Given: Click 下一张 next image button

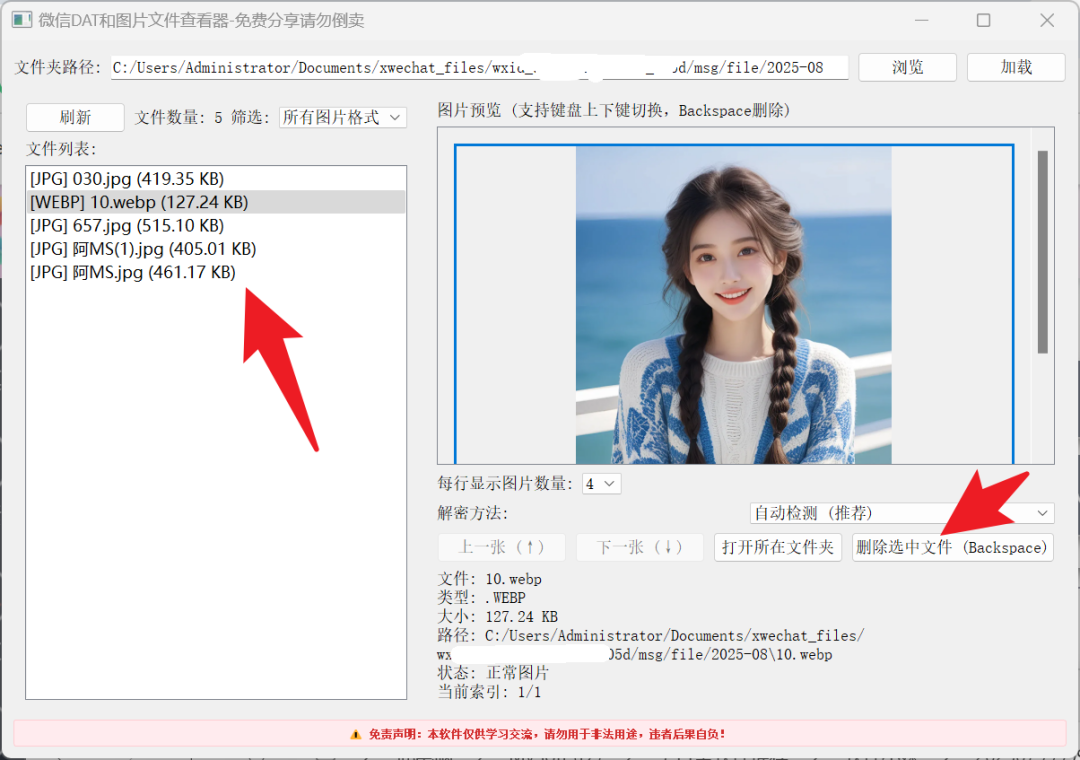Looking at the screenshot, I should coord(639,547).
